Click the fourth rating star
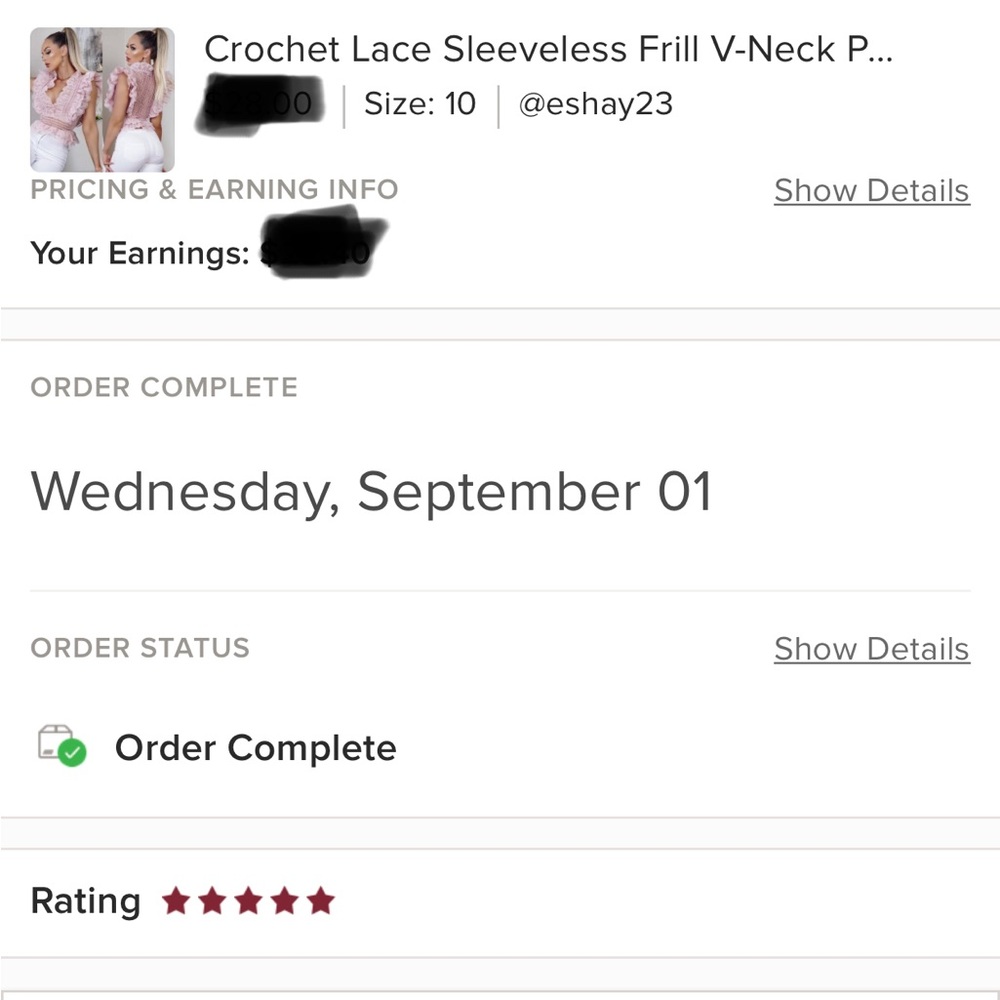The image size is (1000, 1000). pos(284,901)
